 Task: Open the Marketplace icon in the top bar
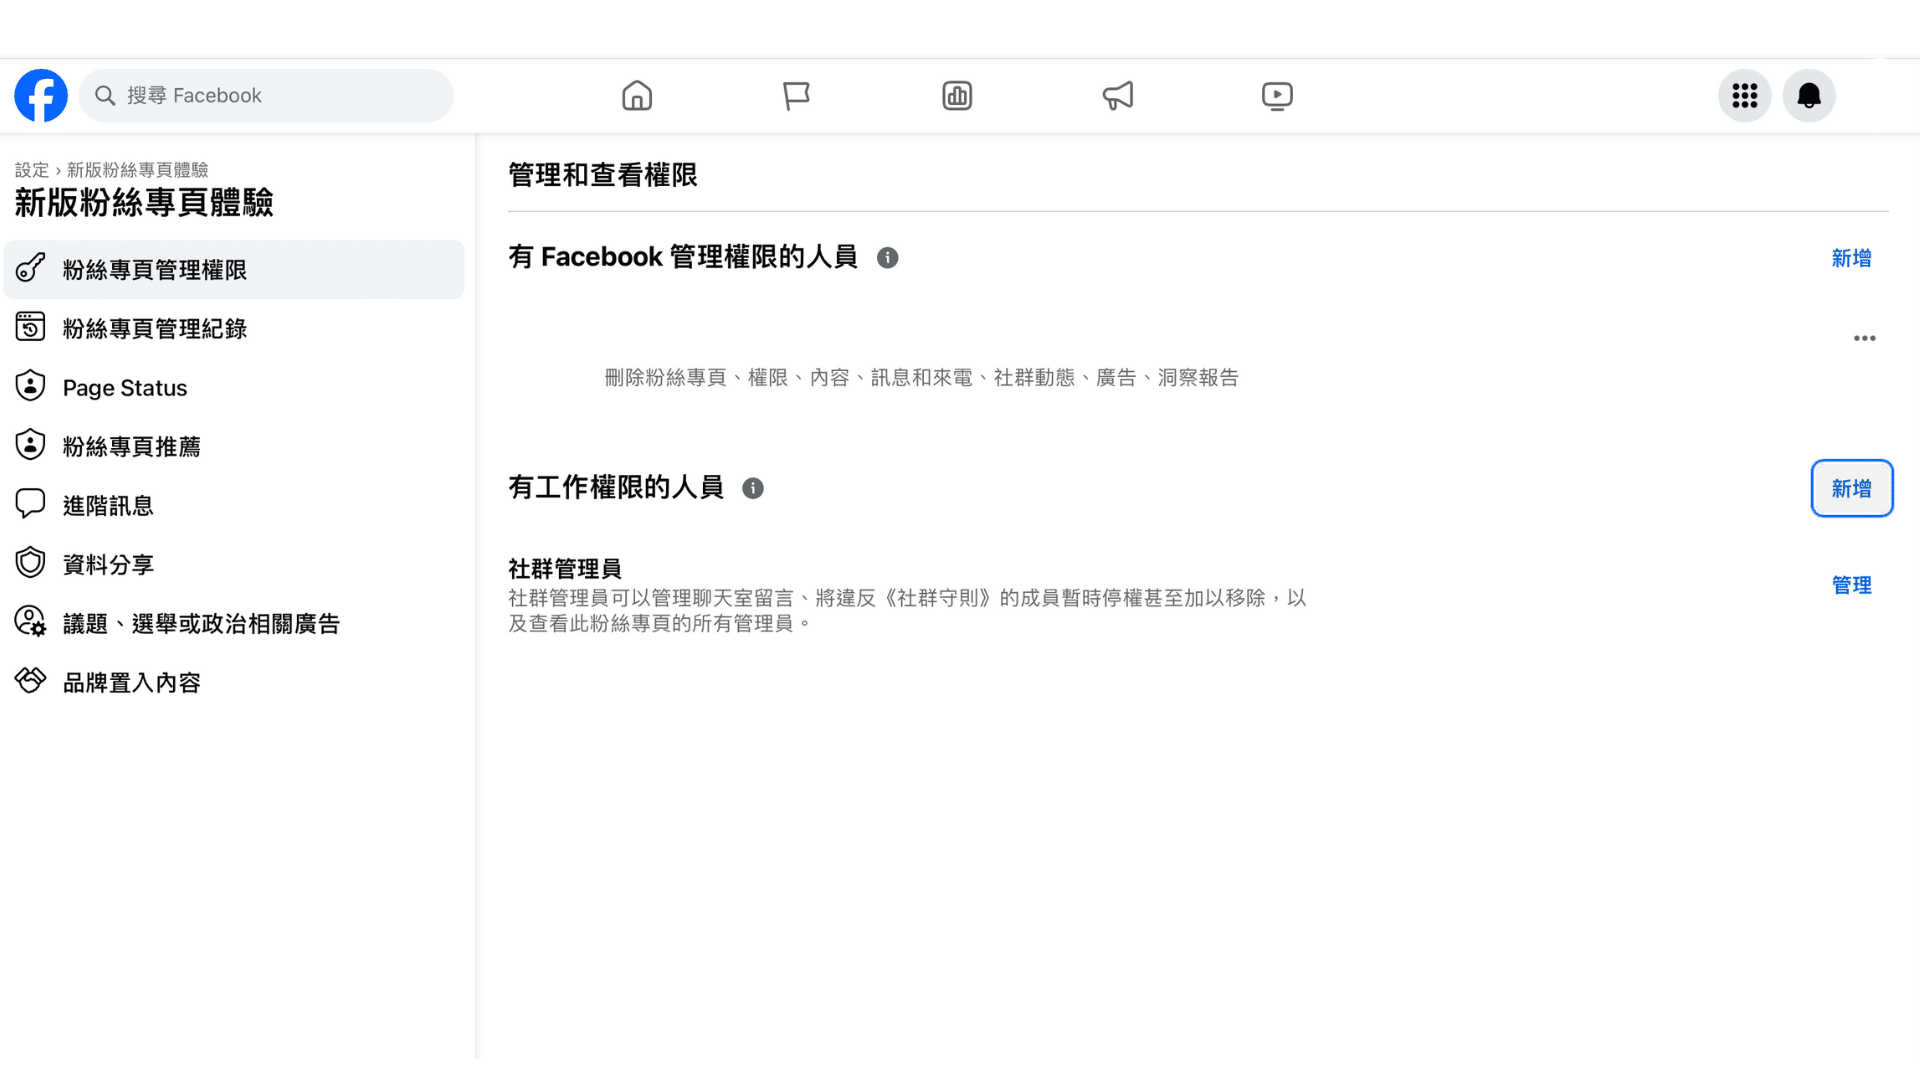(957, 95)
